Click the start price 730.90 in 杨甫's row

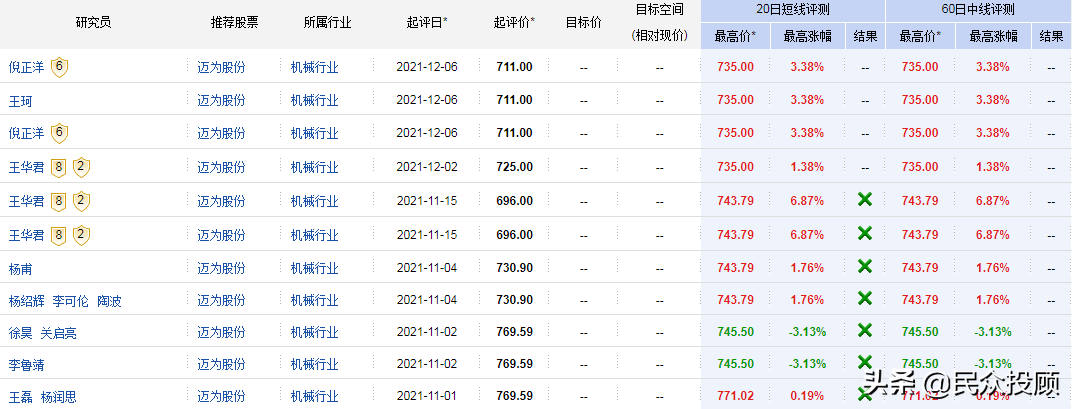(x=515, y=267)
